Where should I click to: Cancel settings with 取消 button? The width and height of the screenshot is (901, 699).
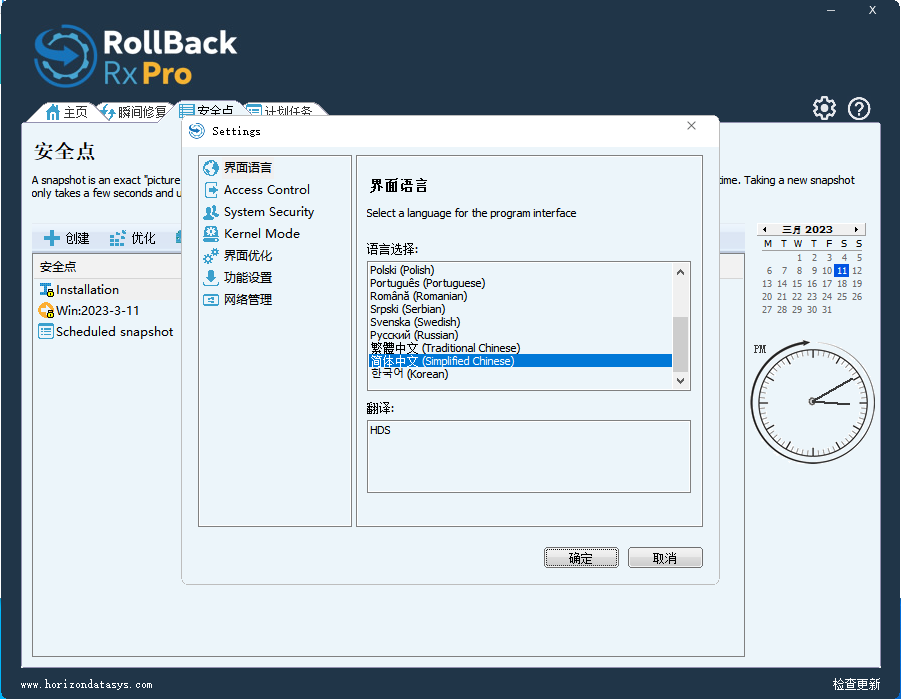(665, 558)
